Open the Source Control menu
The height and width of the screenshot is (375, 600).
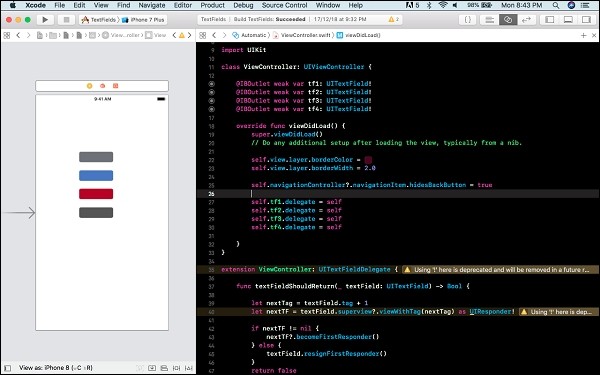click(x=284, y=5)
